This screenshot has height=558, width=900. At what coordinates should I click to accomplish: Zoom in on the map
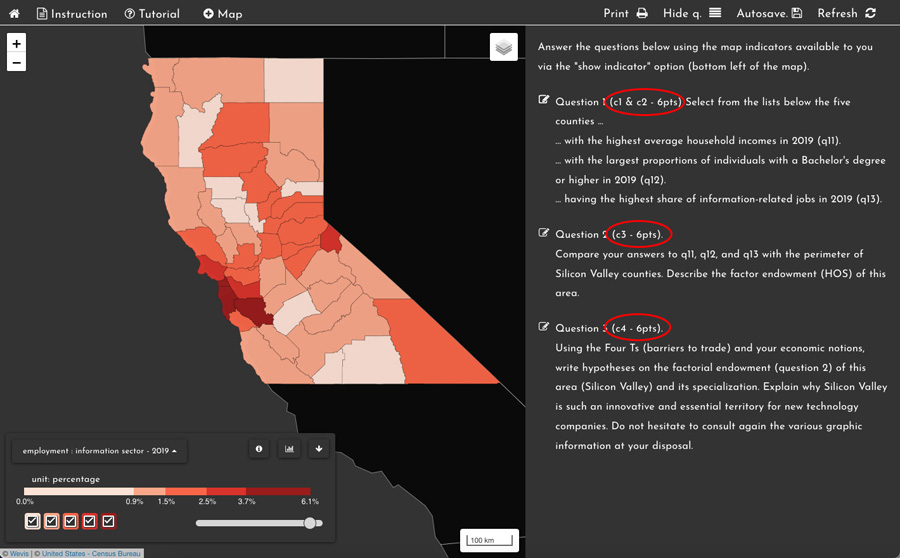(x=17, y=43)
